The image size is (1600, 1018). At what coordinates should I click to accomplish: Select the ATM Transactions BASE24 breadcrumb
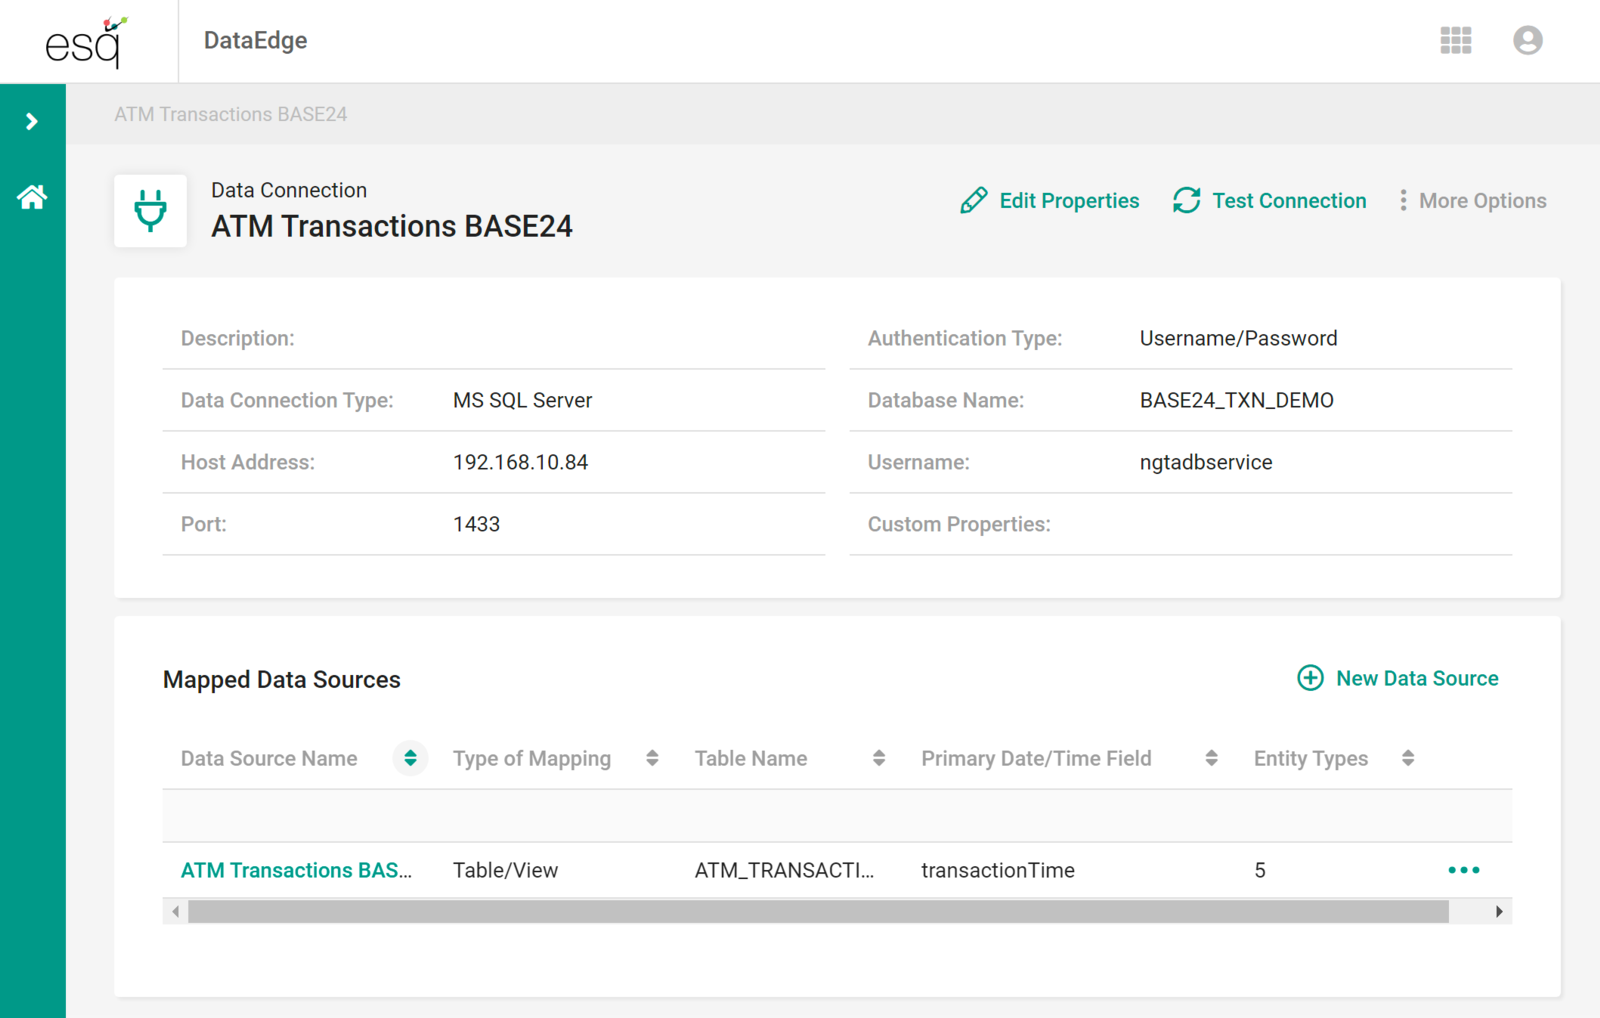230,114
